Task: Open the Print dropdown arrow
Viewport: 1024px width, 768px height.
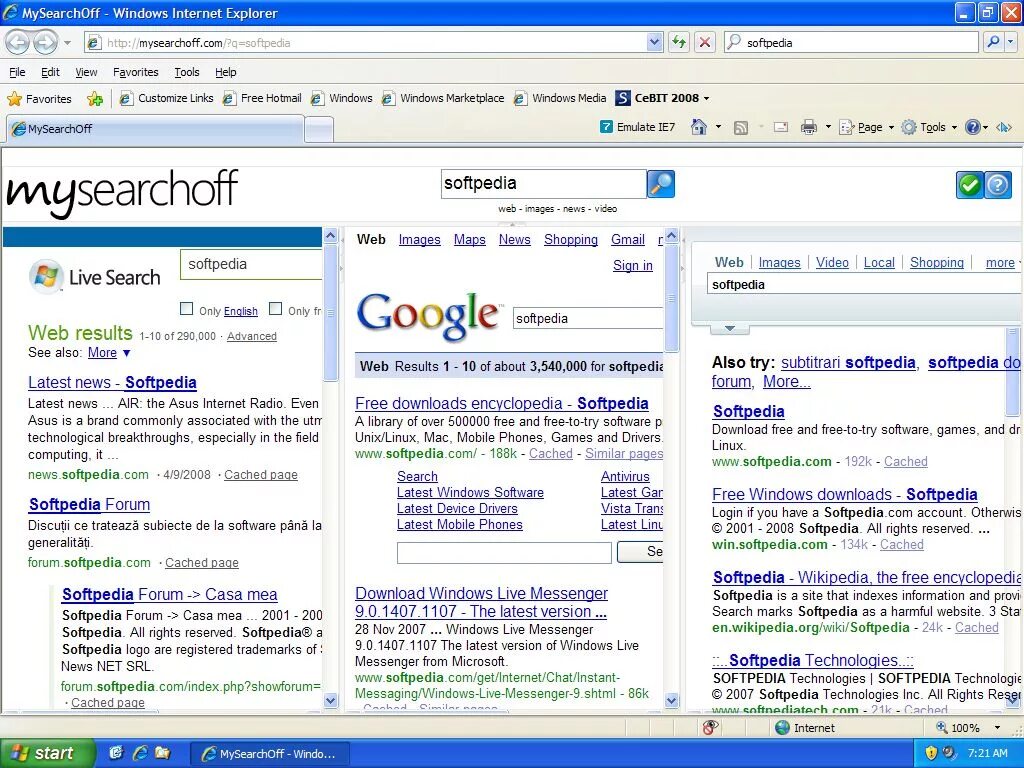Action: 828,127
